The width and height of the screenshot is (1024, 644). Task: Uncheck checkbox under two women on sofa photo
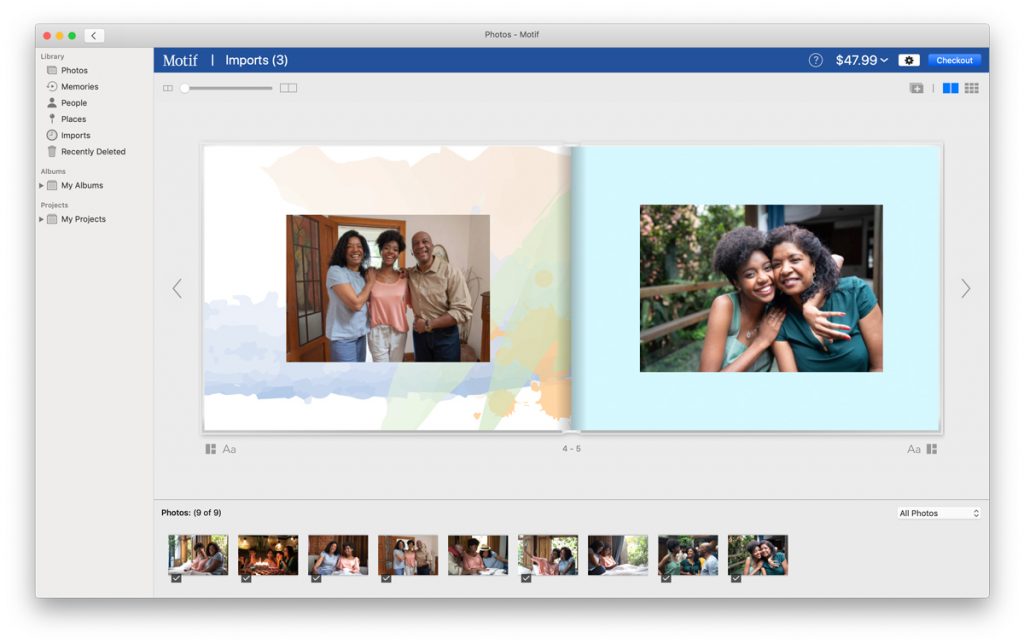click(x=316, y=579)
